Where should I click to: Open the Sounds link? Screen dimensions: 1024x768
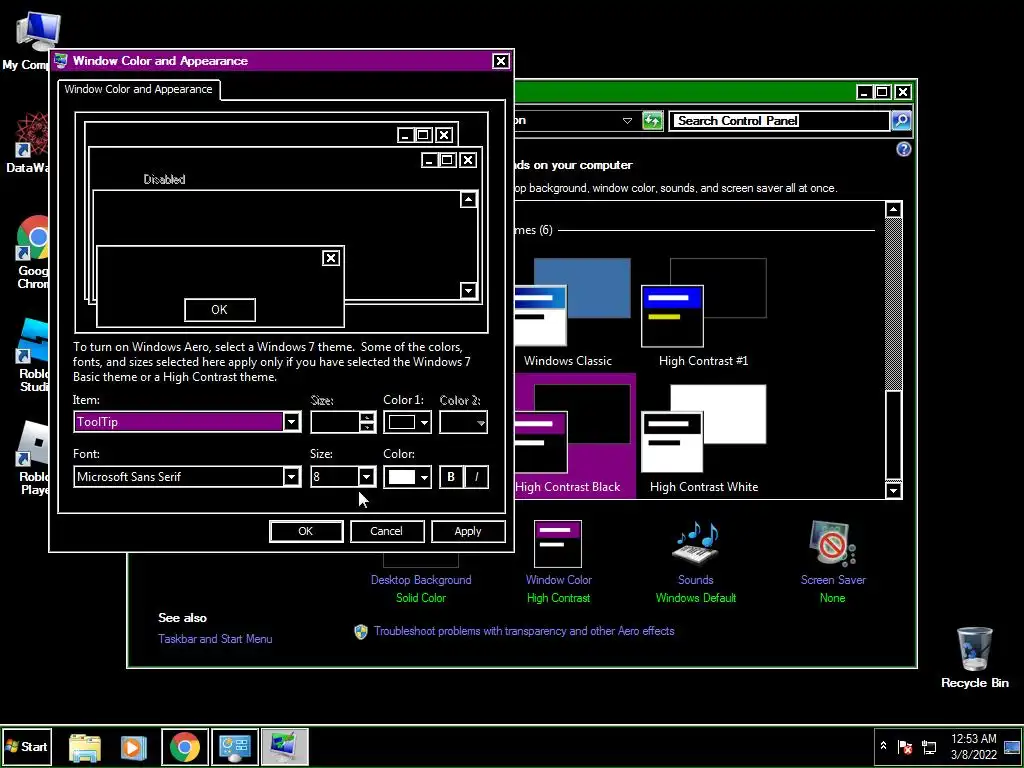coord(696,580)
